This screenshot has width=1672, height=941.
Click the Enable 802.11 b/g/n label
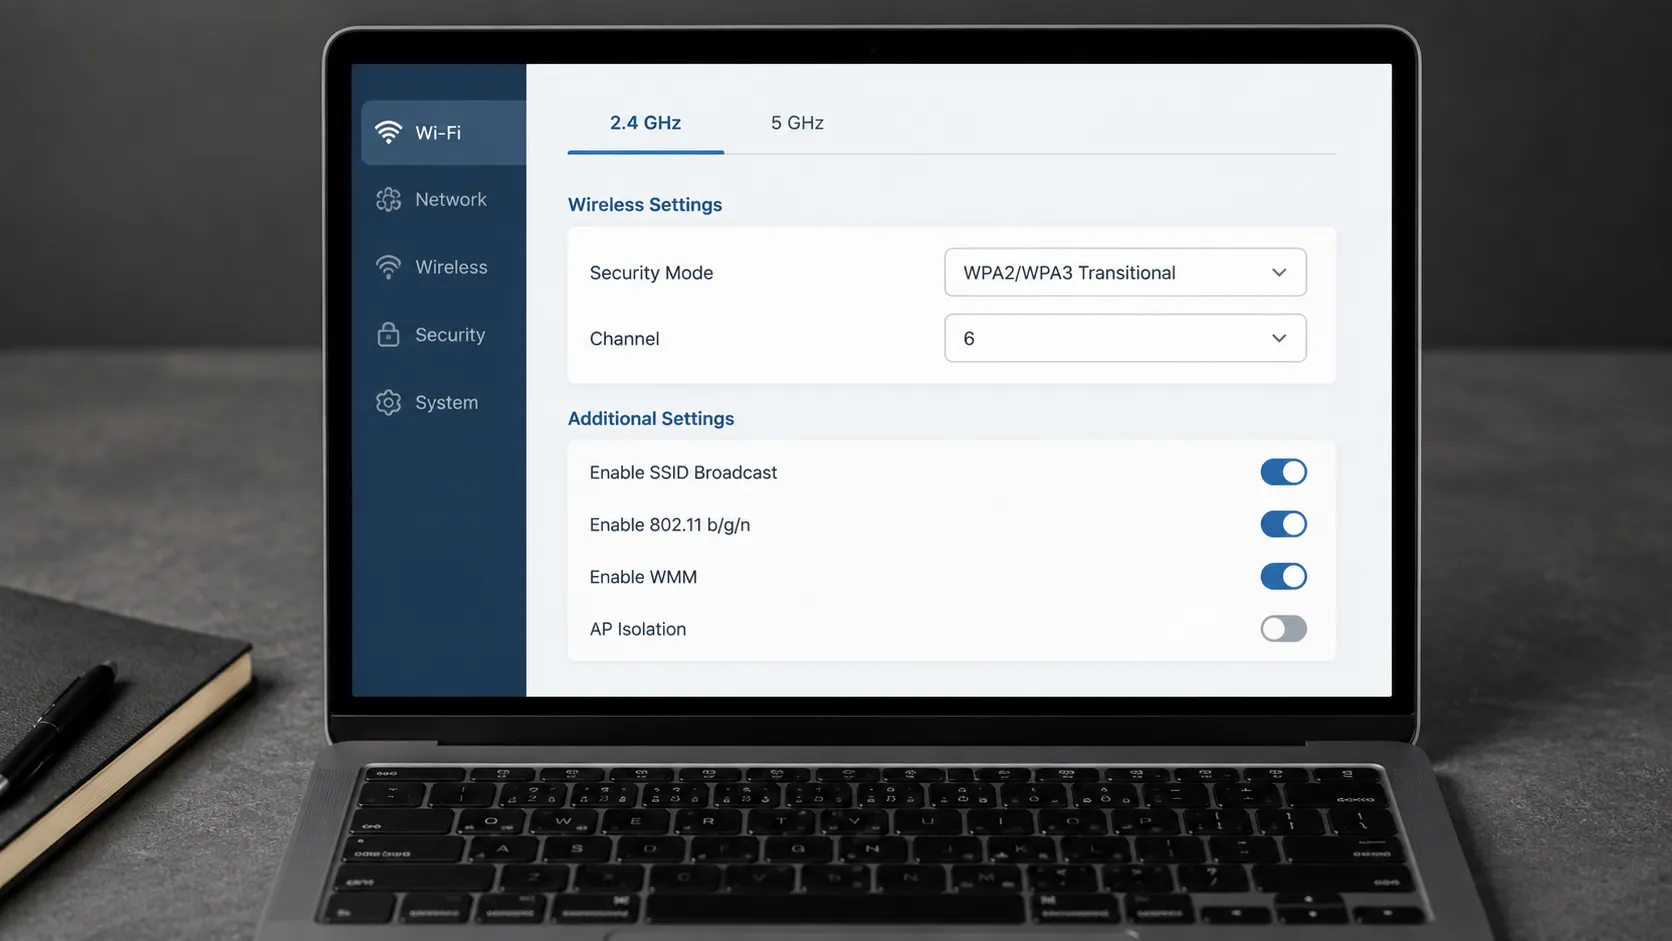pyautogui.click(x=670, y=525)
